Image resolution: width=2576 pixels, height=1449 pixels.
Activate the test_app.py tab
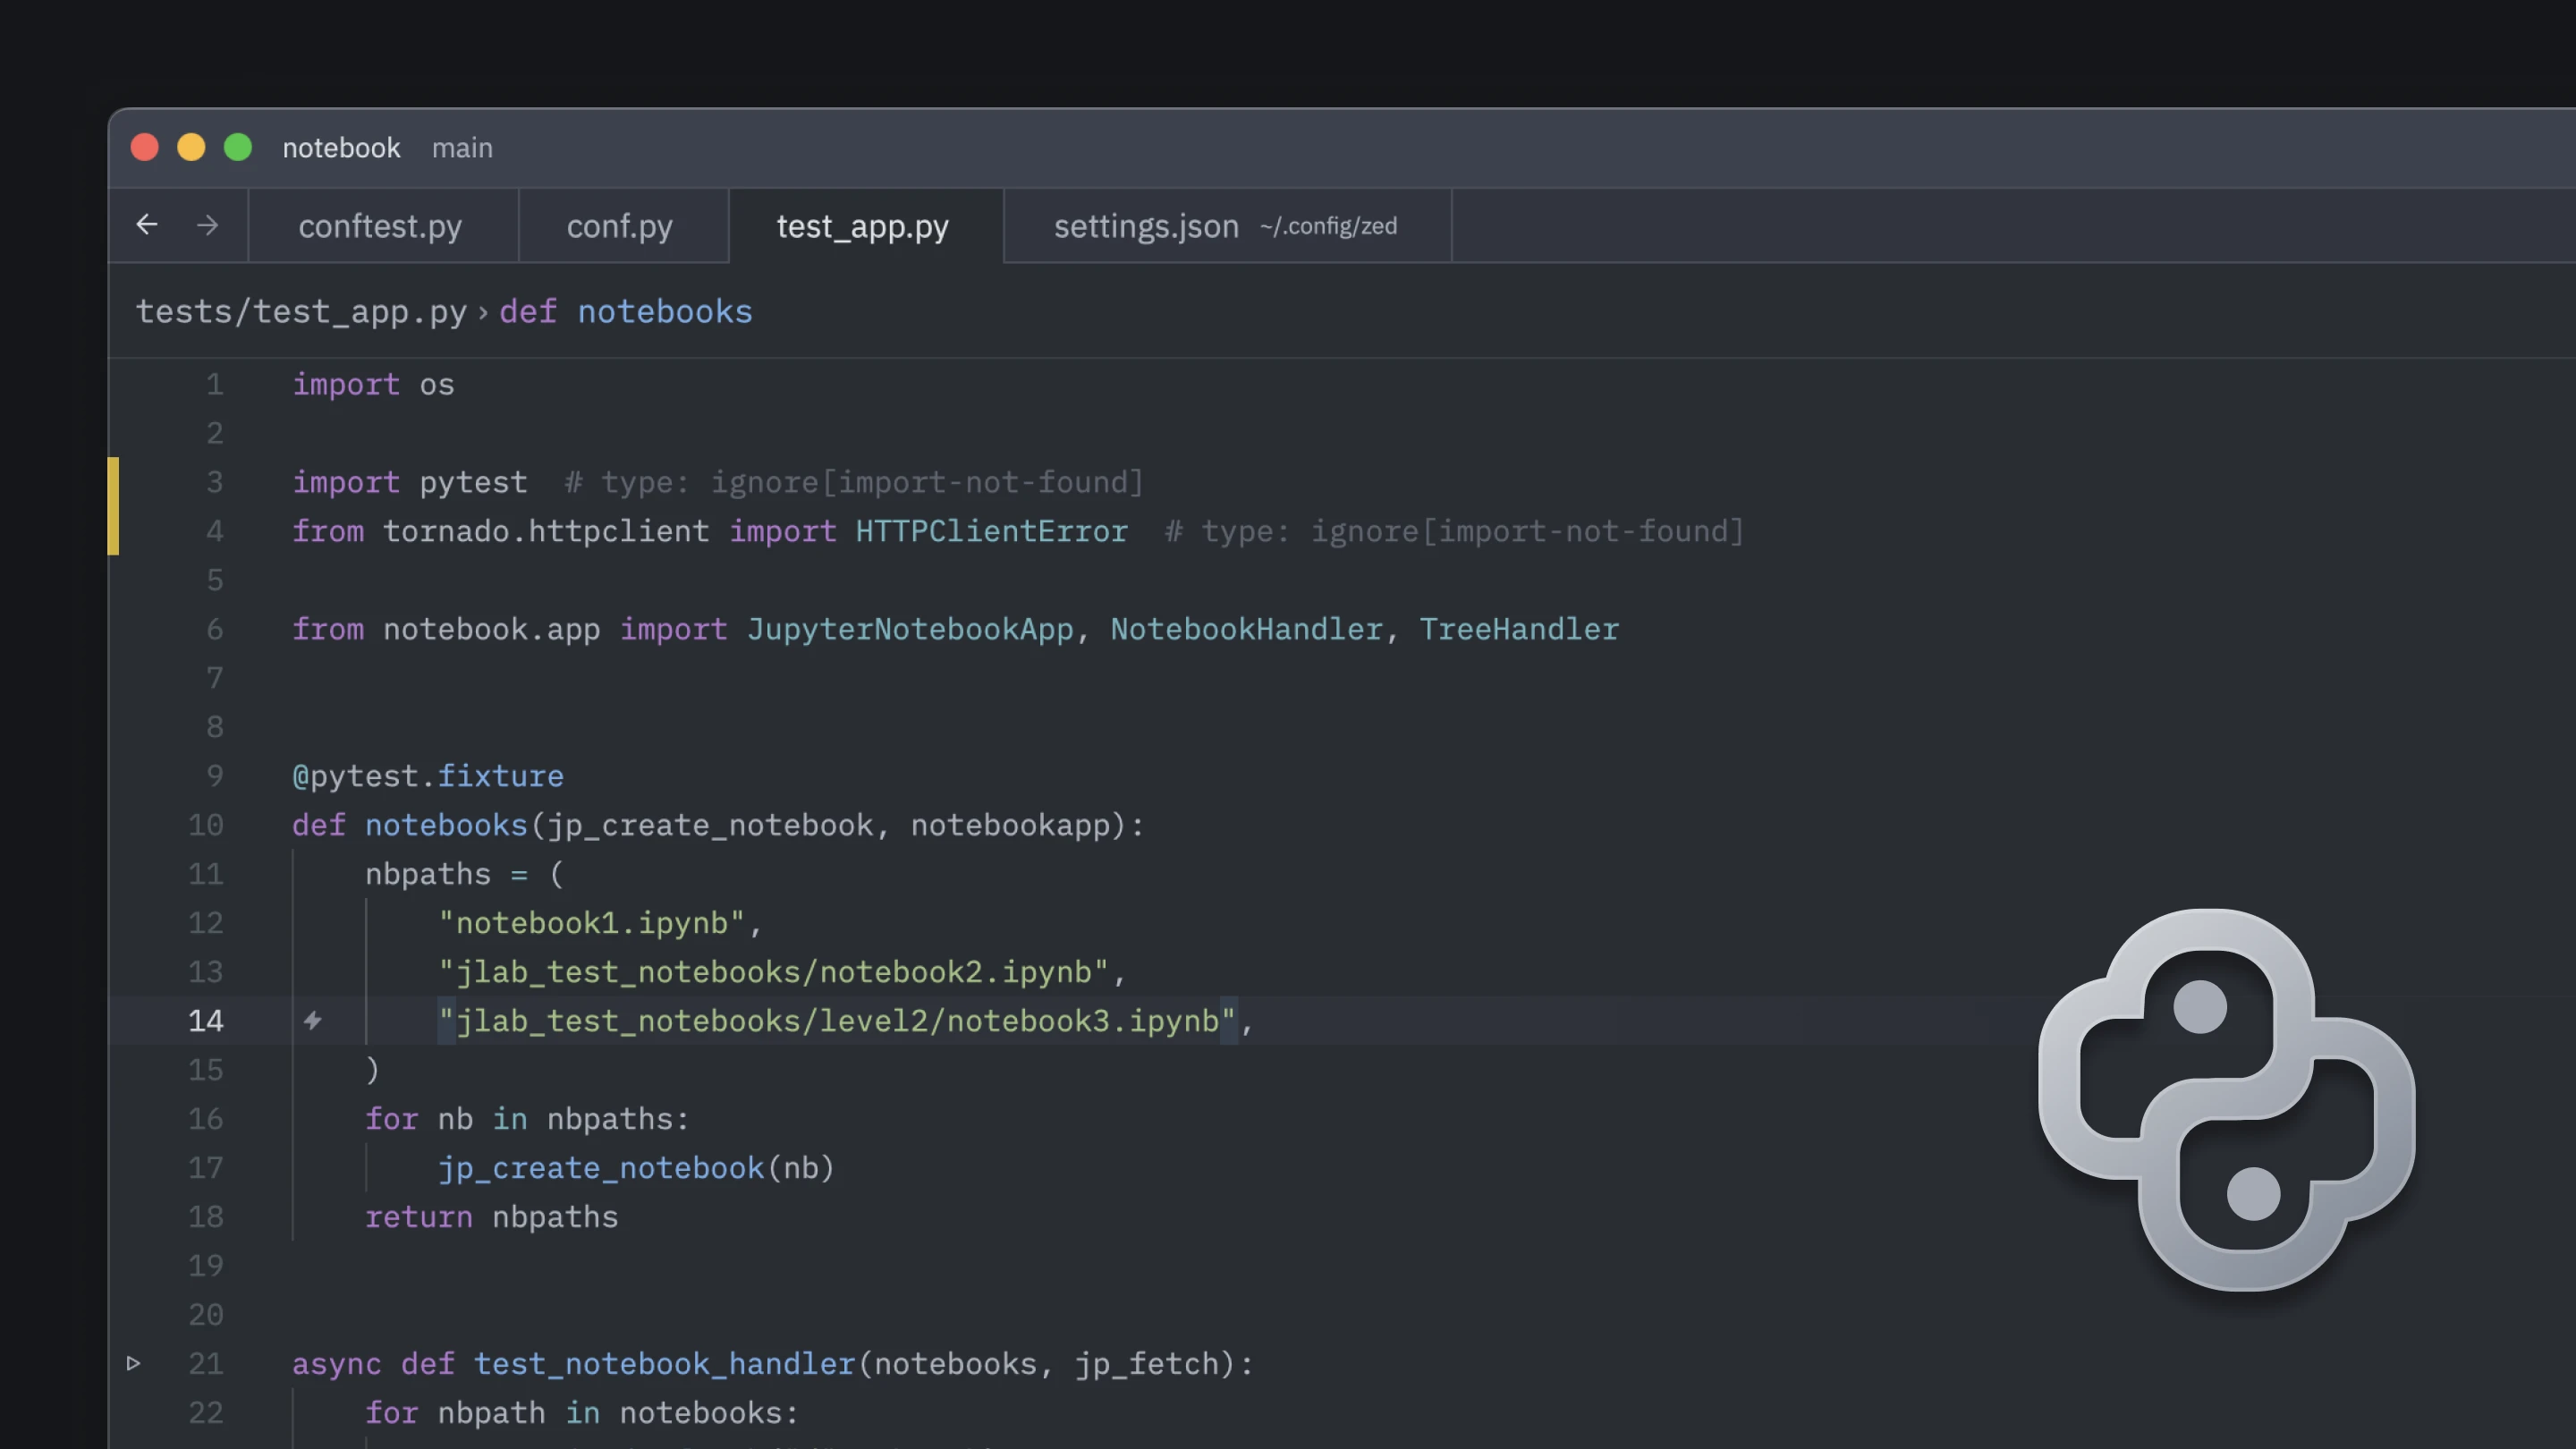point(862,226)
